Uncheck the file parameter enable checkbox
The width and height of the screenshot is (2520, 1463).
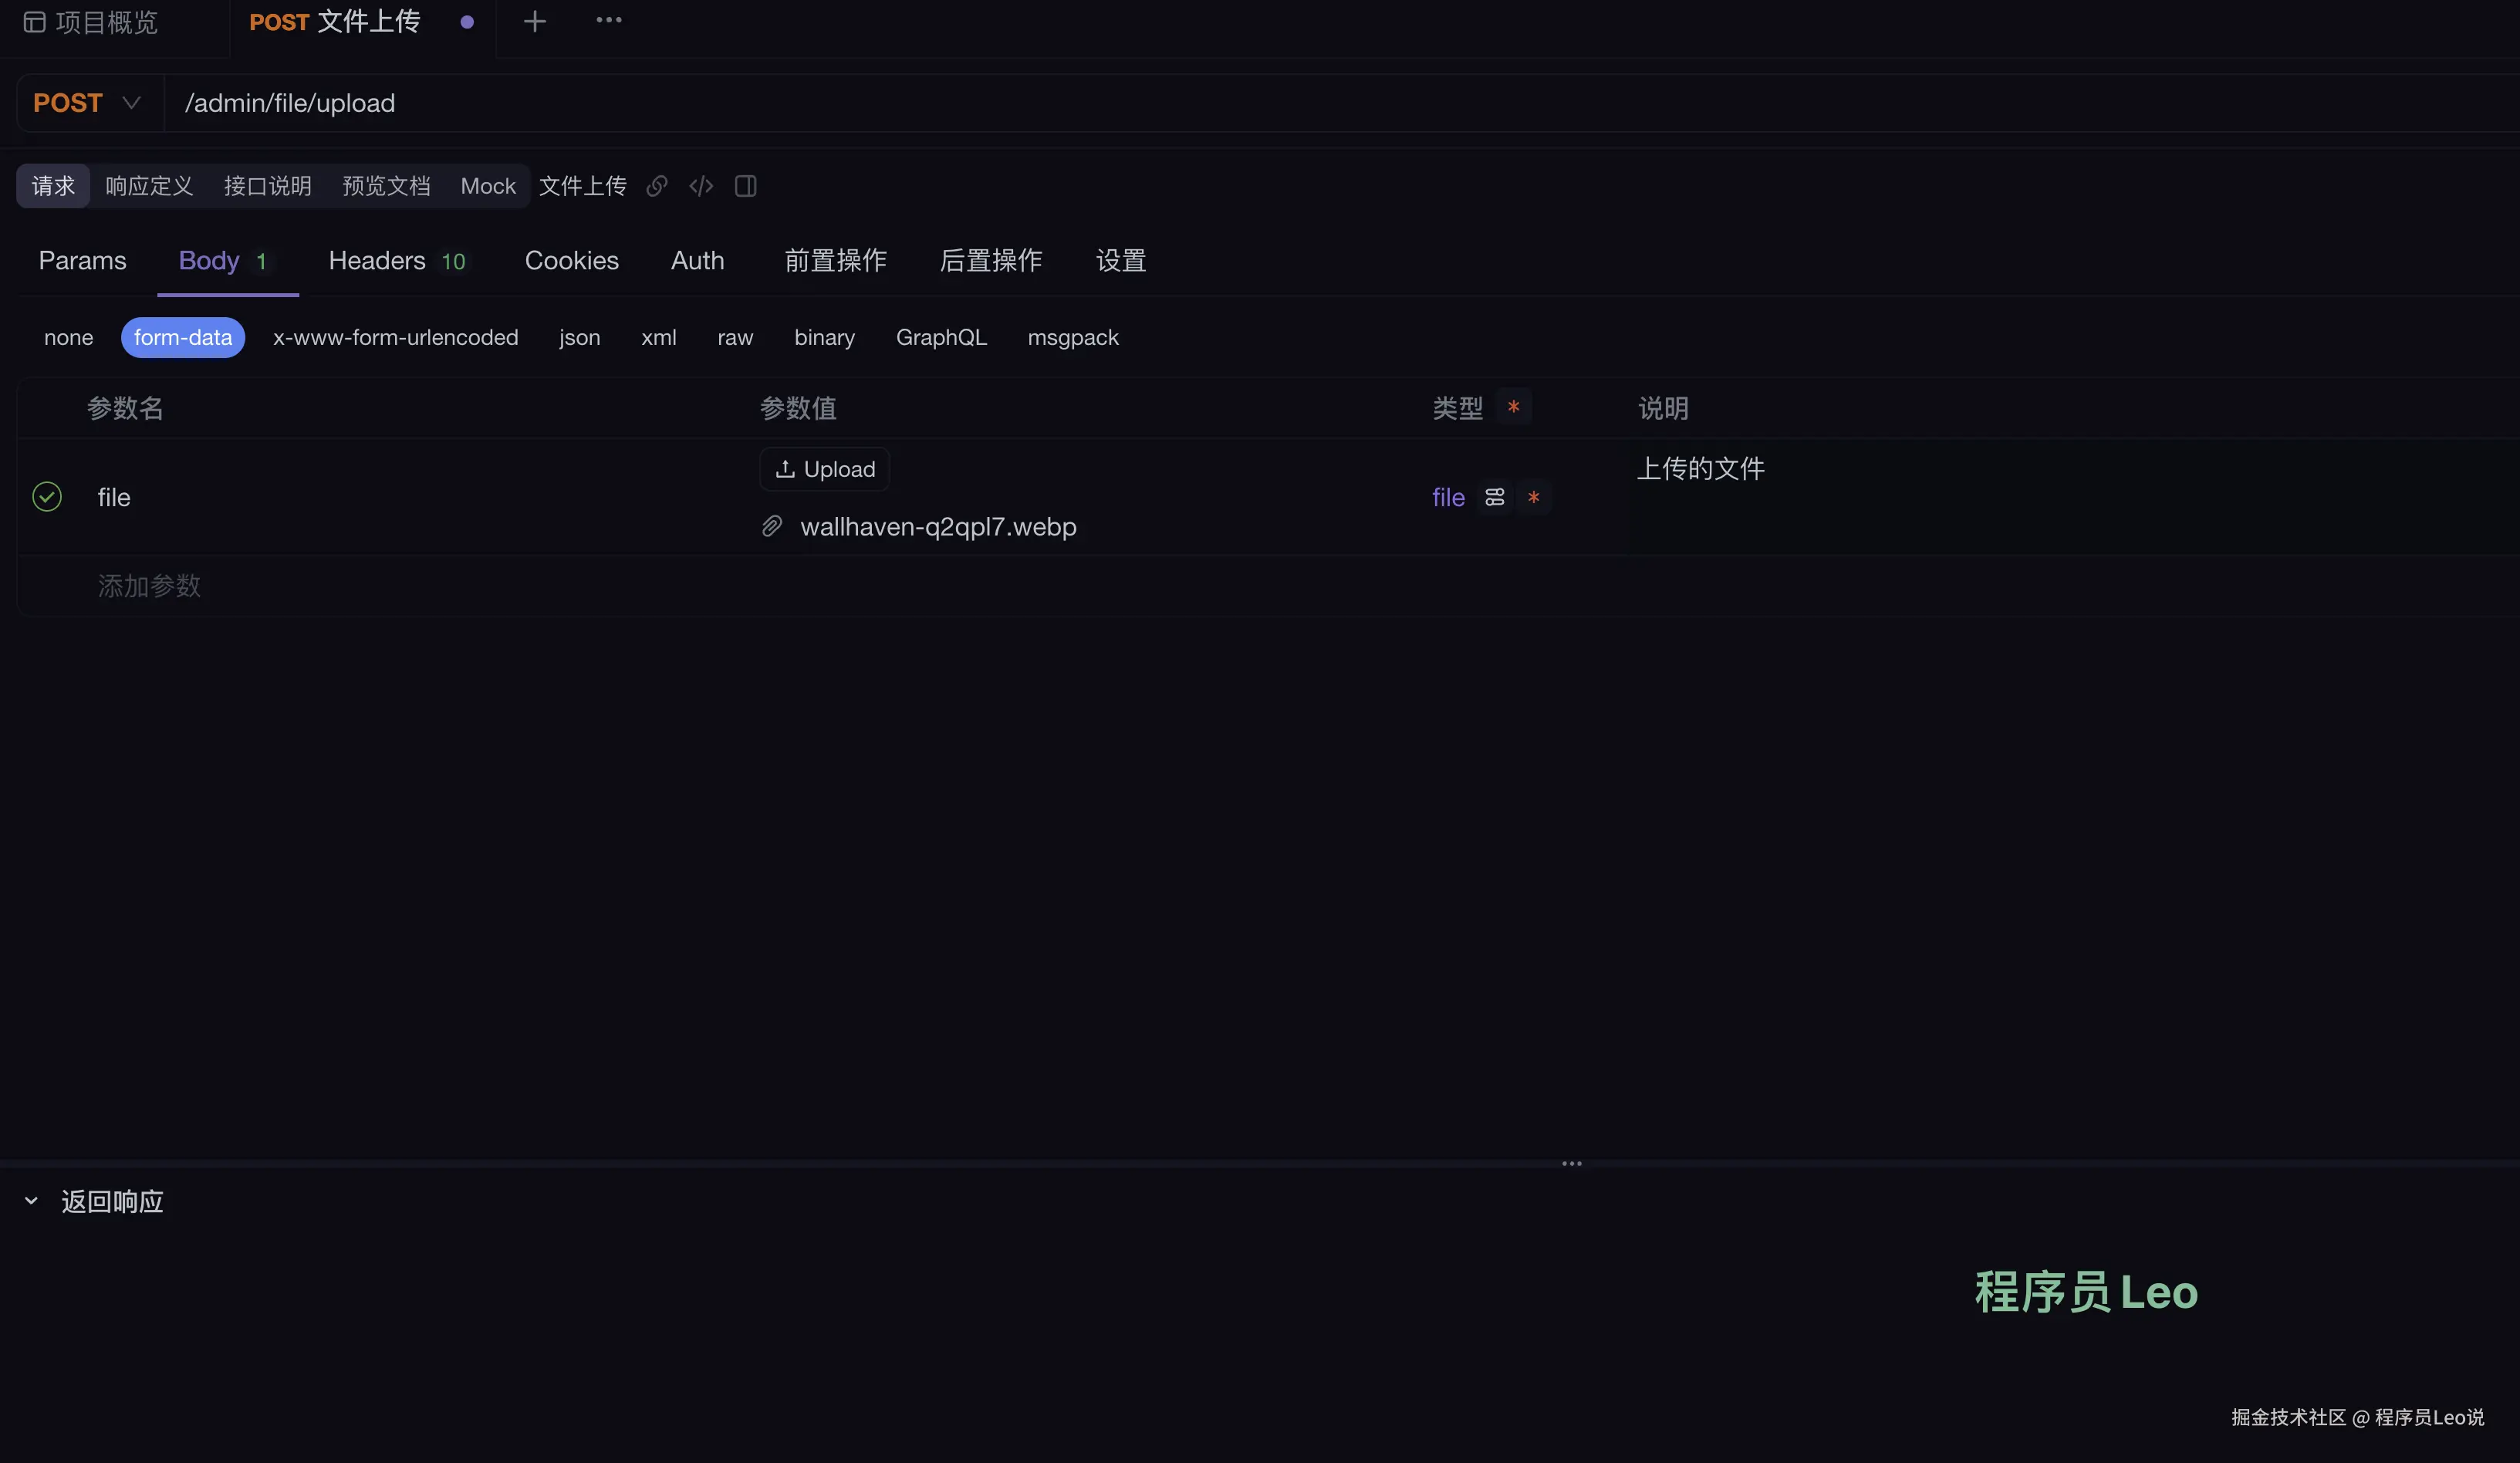(x=47, y=496)
